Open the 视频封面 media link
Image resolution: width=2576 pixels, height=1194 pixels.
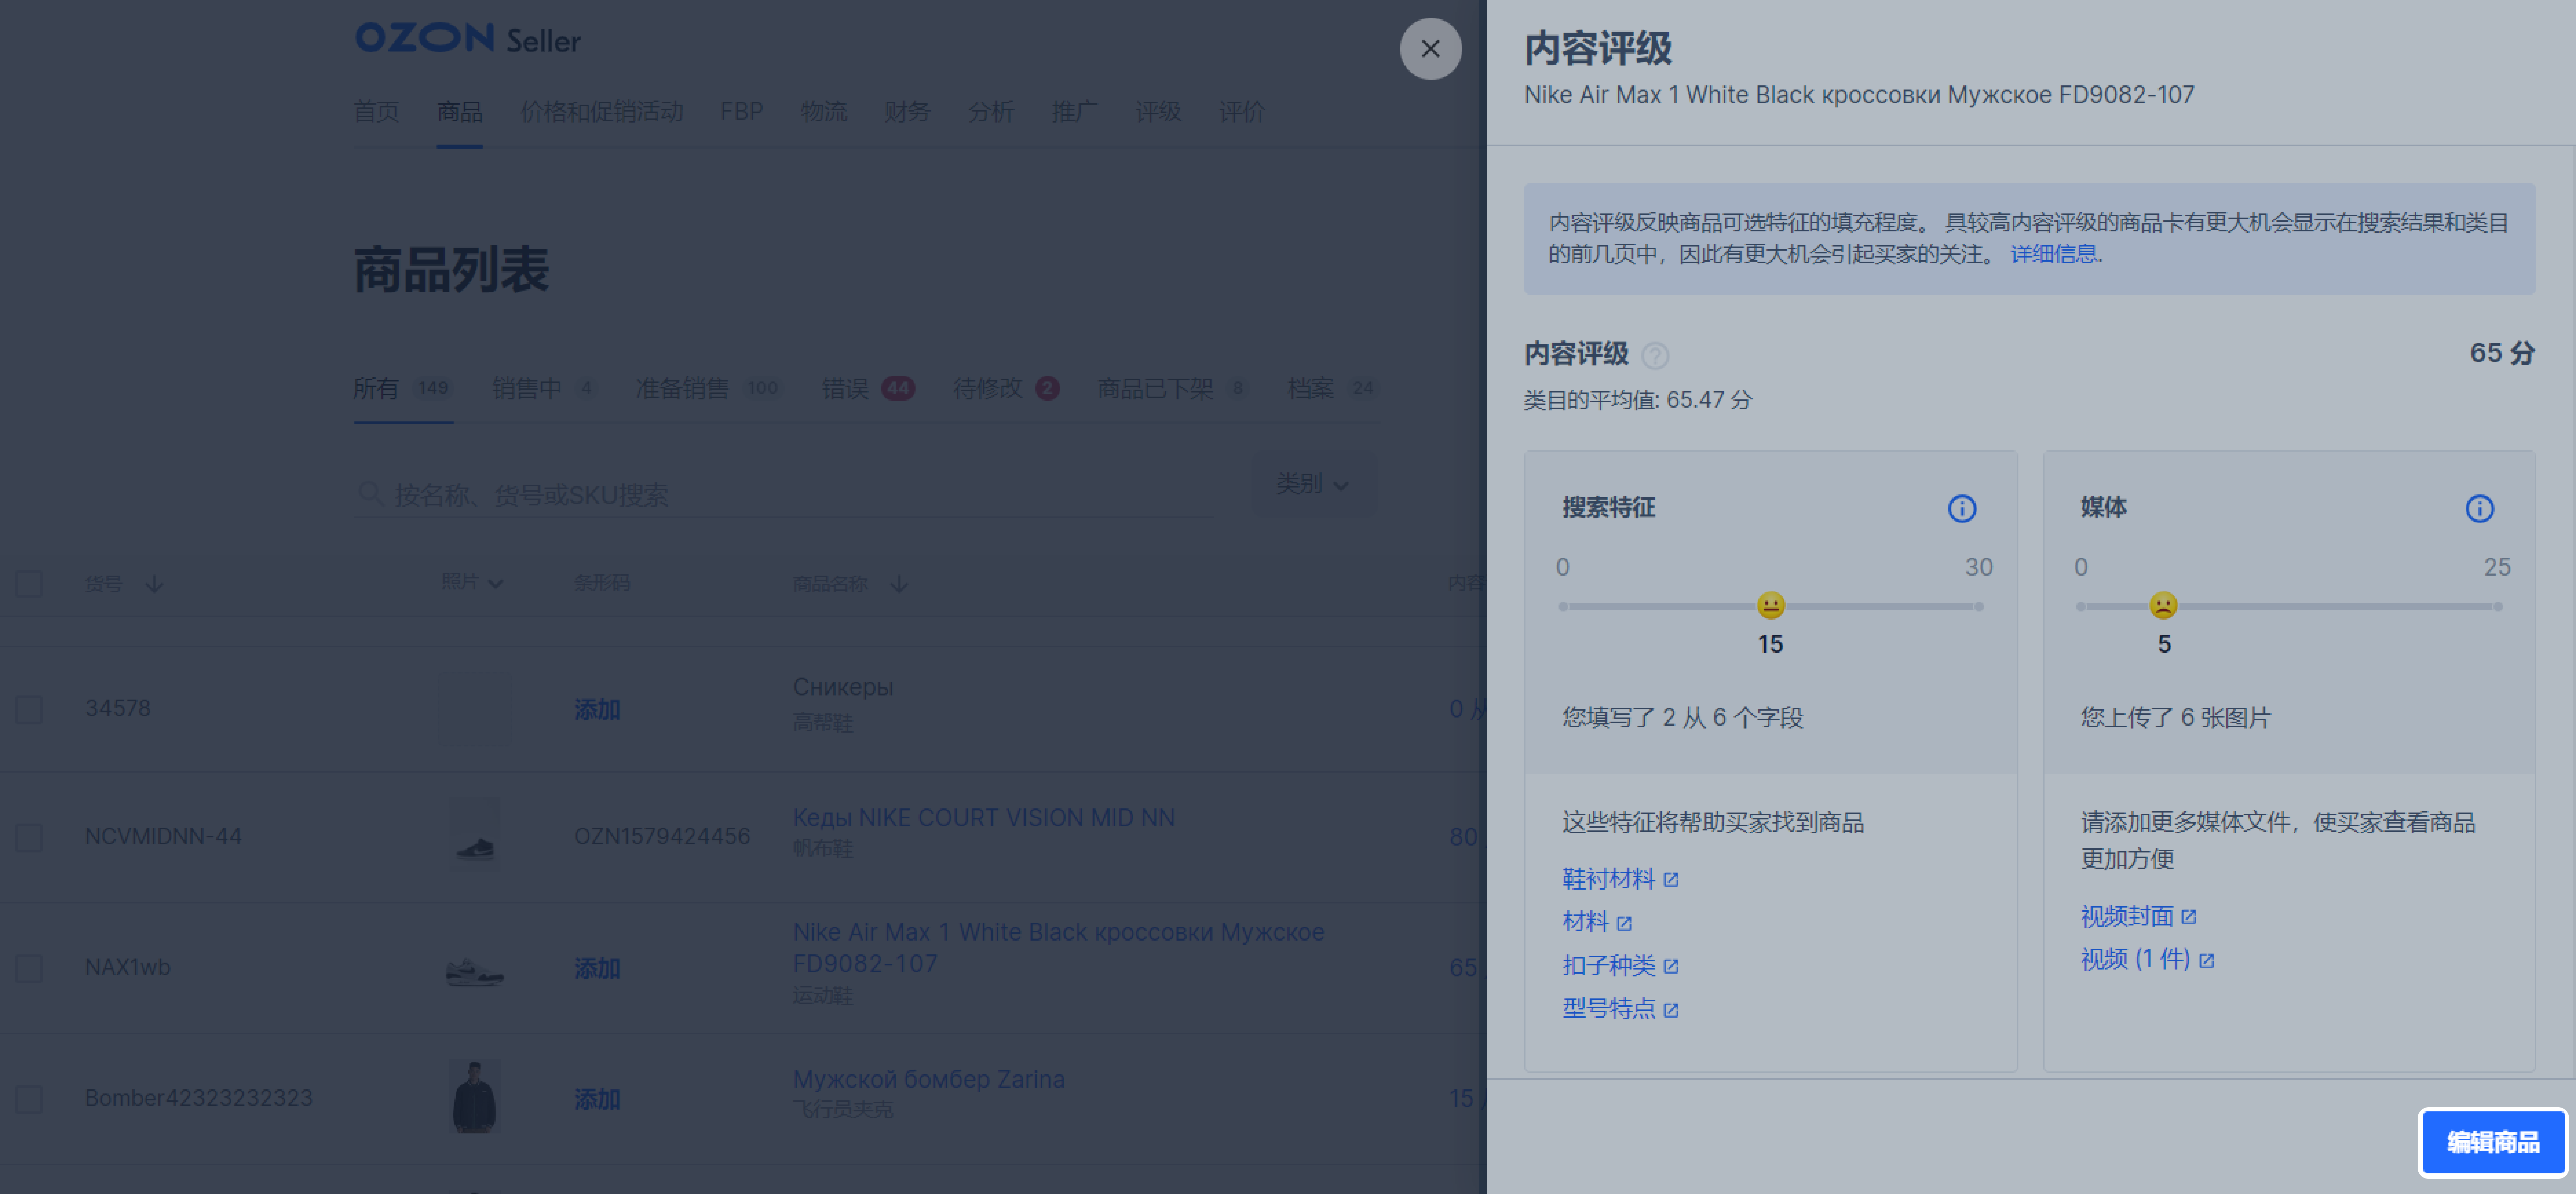tap(2138, 916)
